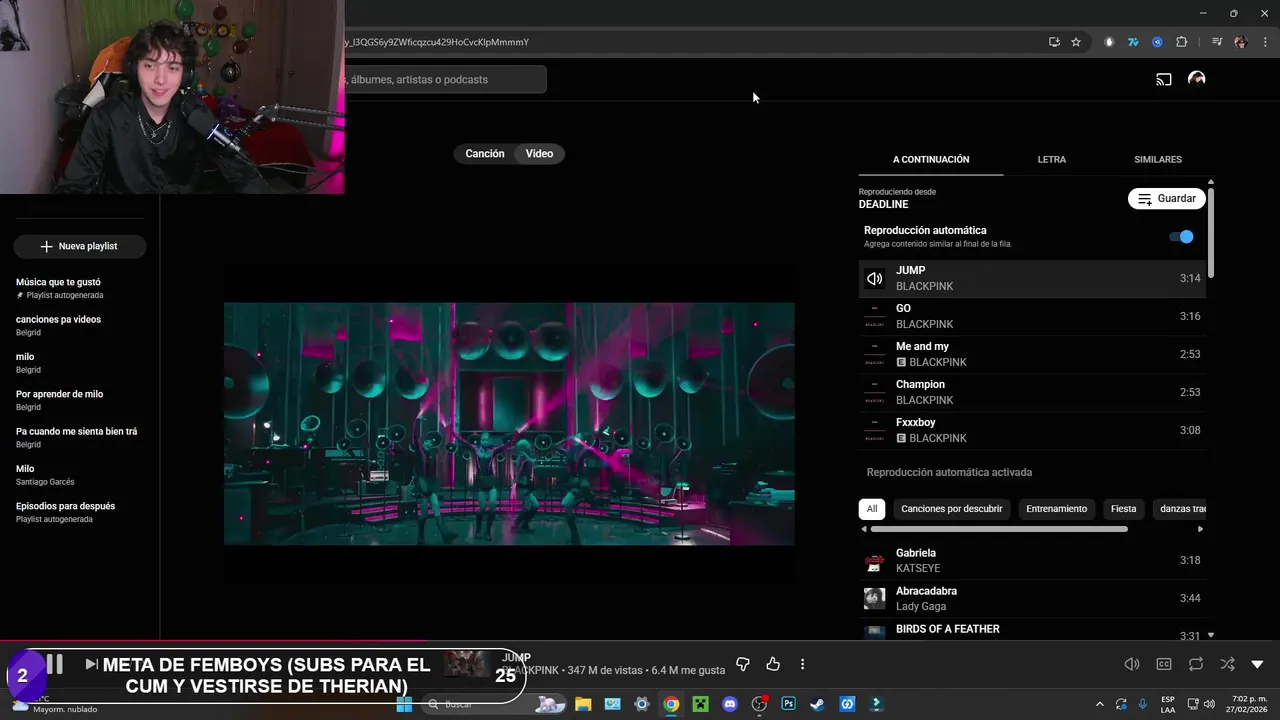1280x720 pixels.
Task: Open the Episodios para después playlist
Action: [x=80, y=512]
